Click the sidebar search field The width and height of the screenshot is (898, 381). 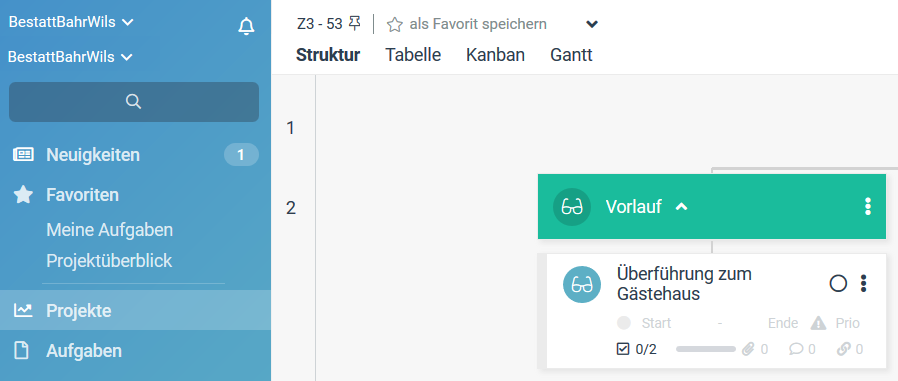[134, 102]
